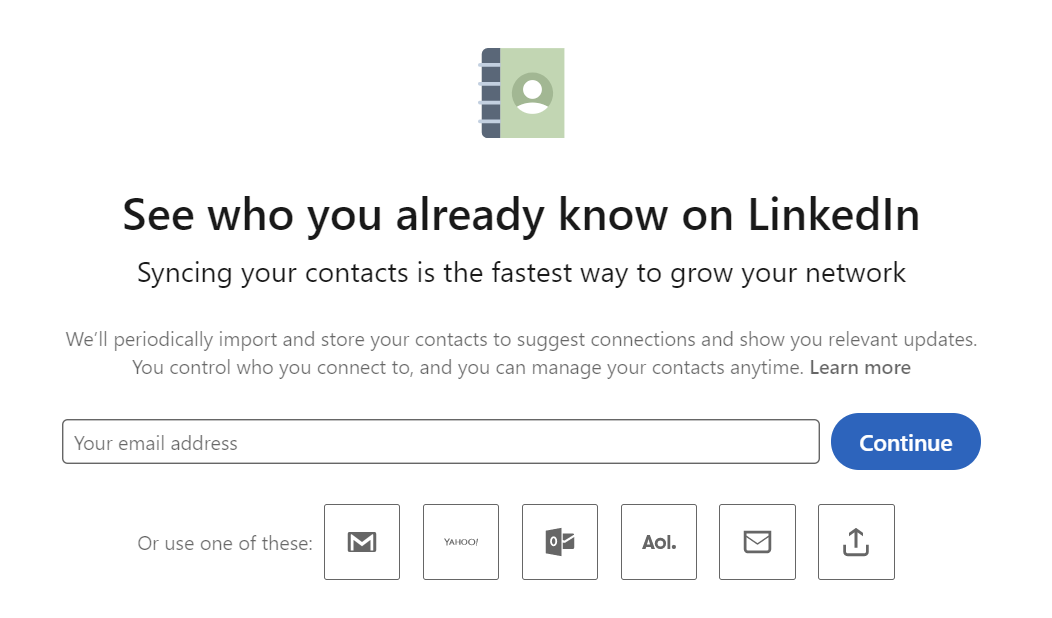Click the generic envelope email icon

[x=757, y=542]
